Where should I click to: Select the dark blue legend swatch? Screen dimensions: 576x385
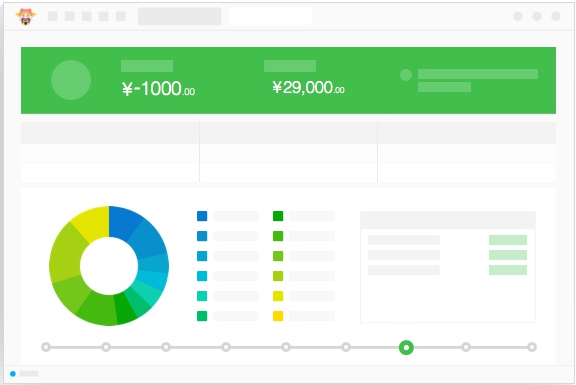tap(202, 216)
